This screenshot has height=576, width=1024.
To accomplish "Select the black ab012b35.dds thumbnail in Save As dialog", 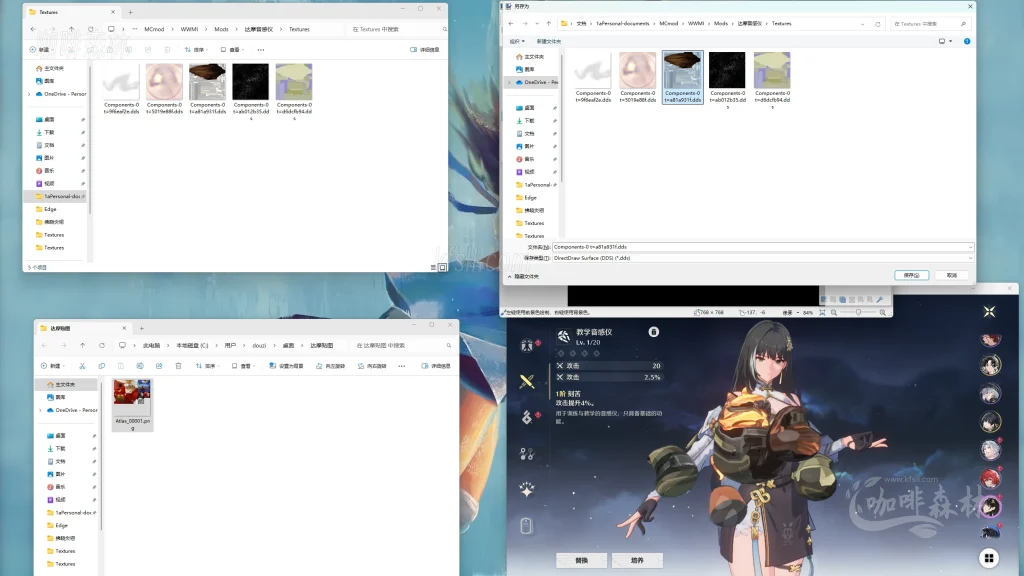I will pos(727,72).
